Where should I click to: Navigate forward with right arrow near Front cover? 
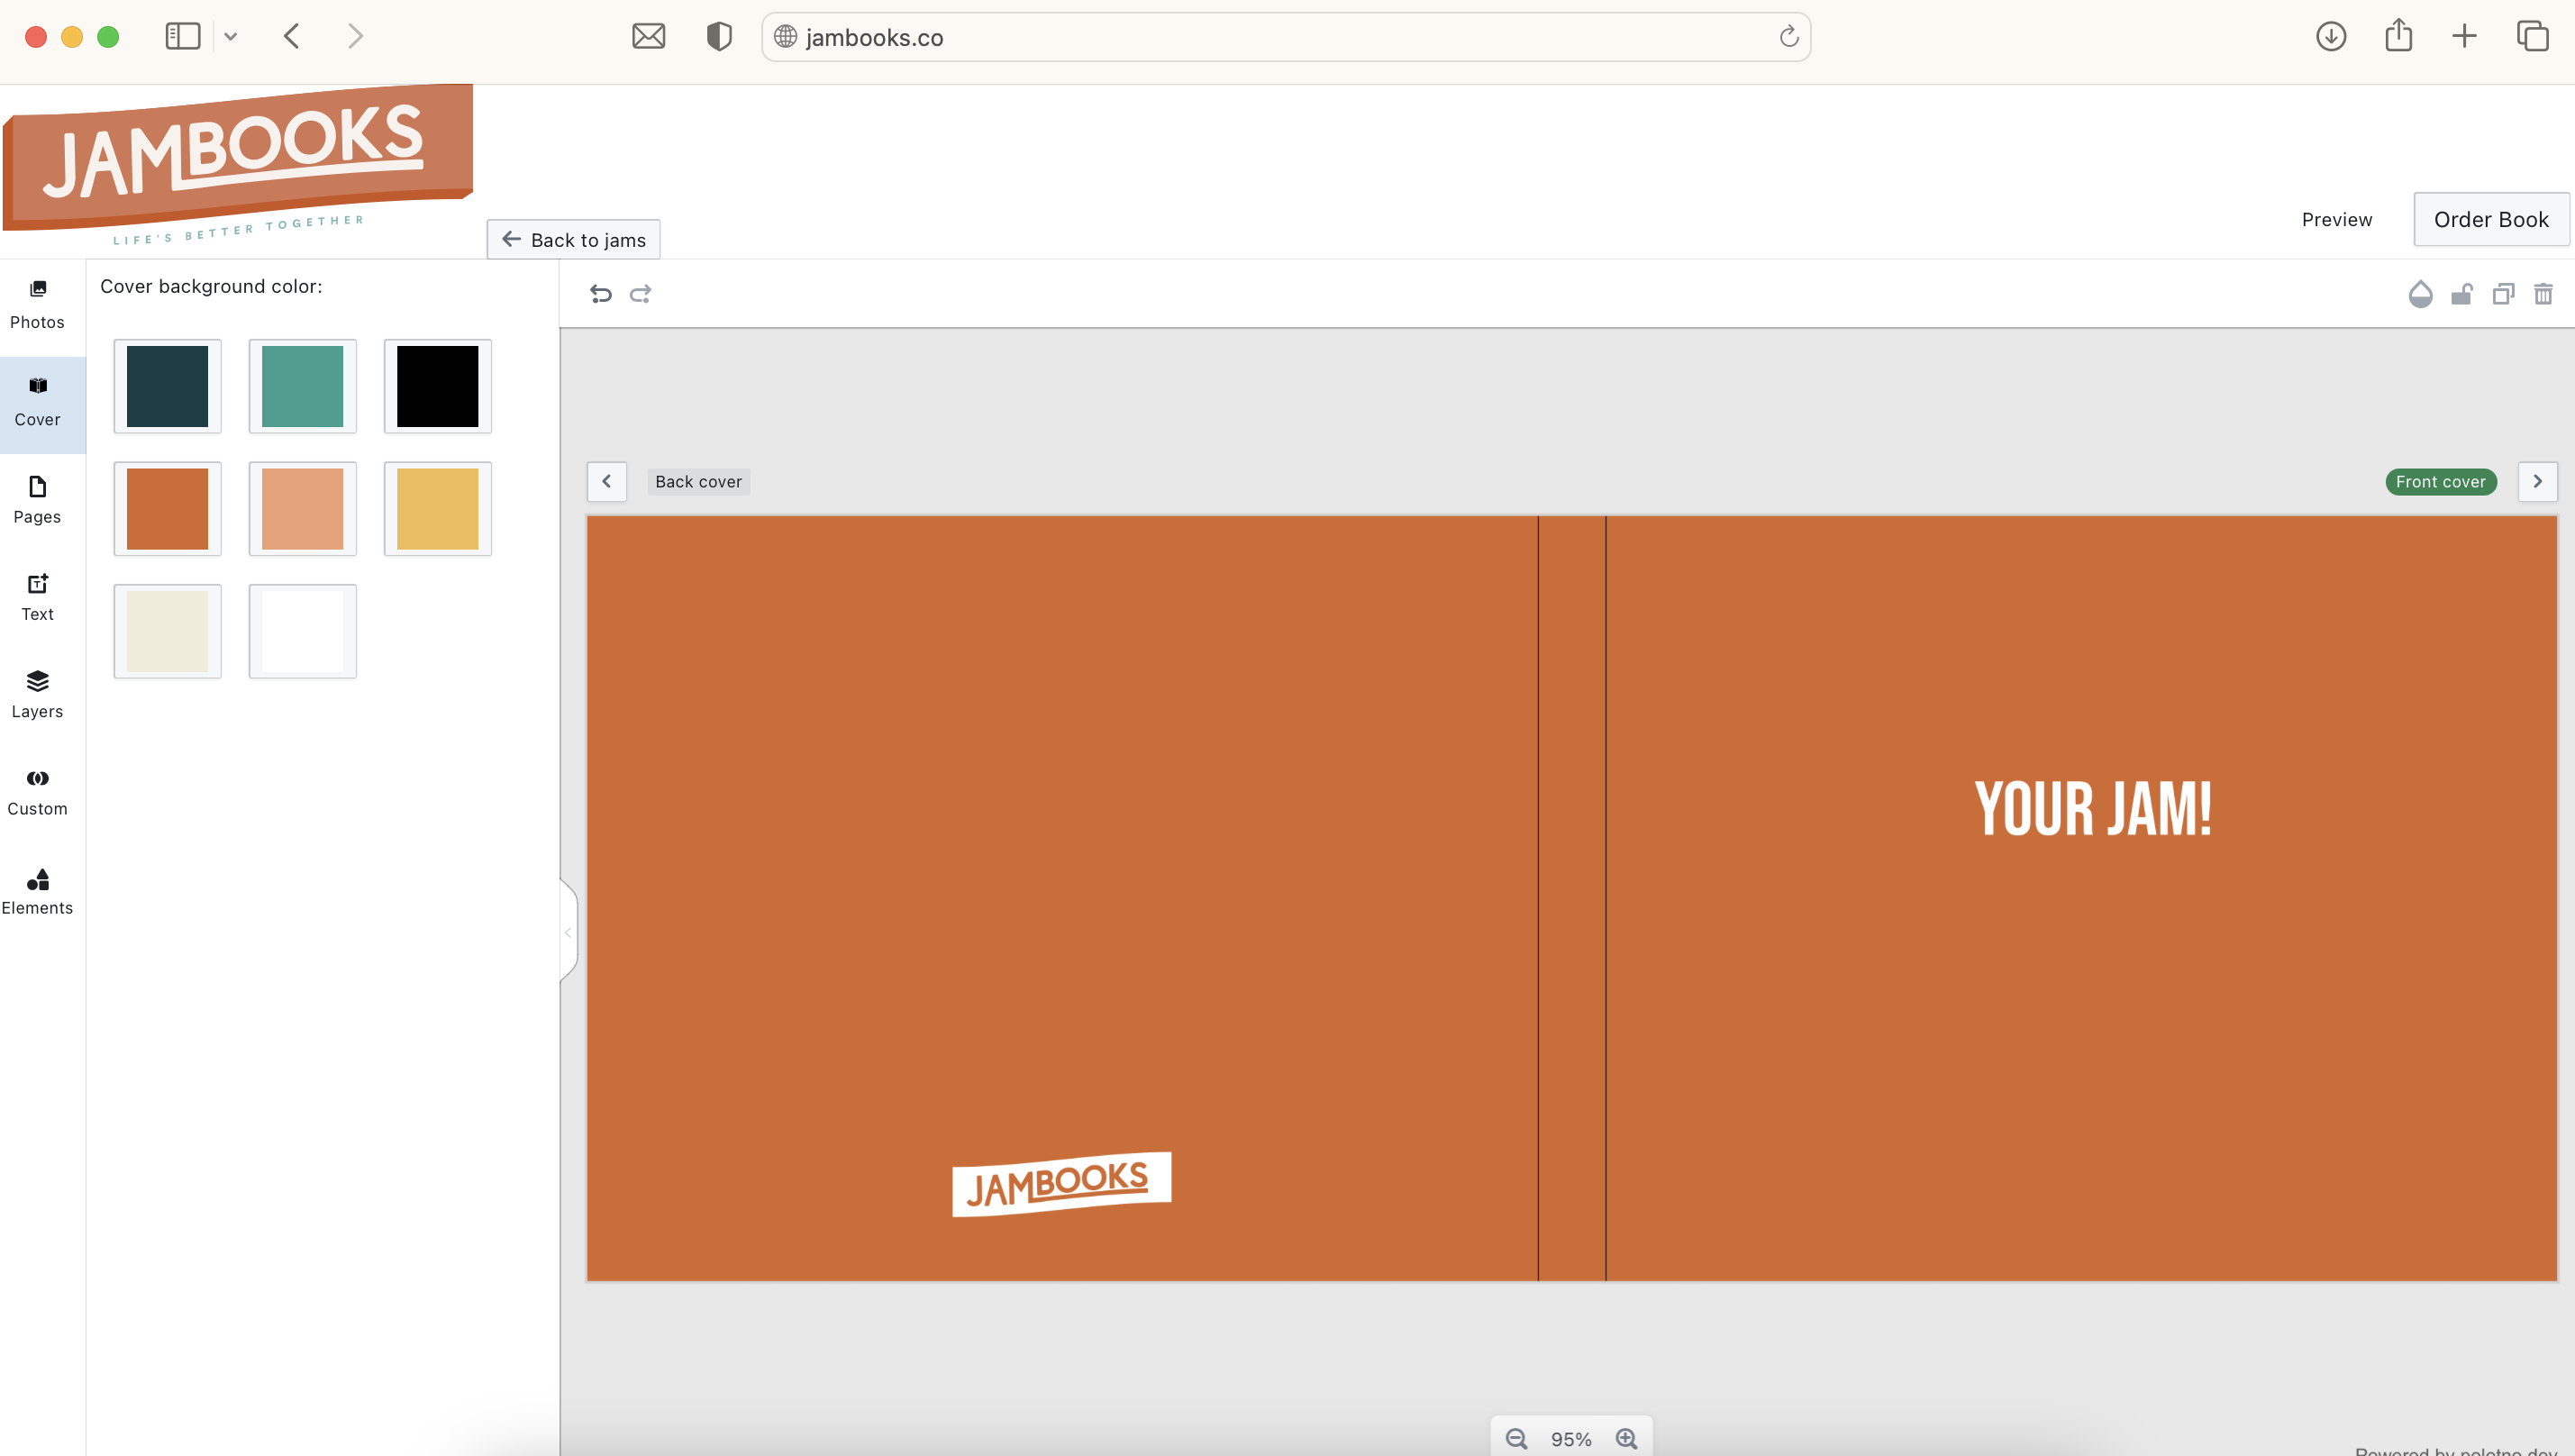click(2538, 481)
